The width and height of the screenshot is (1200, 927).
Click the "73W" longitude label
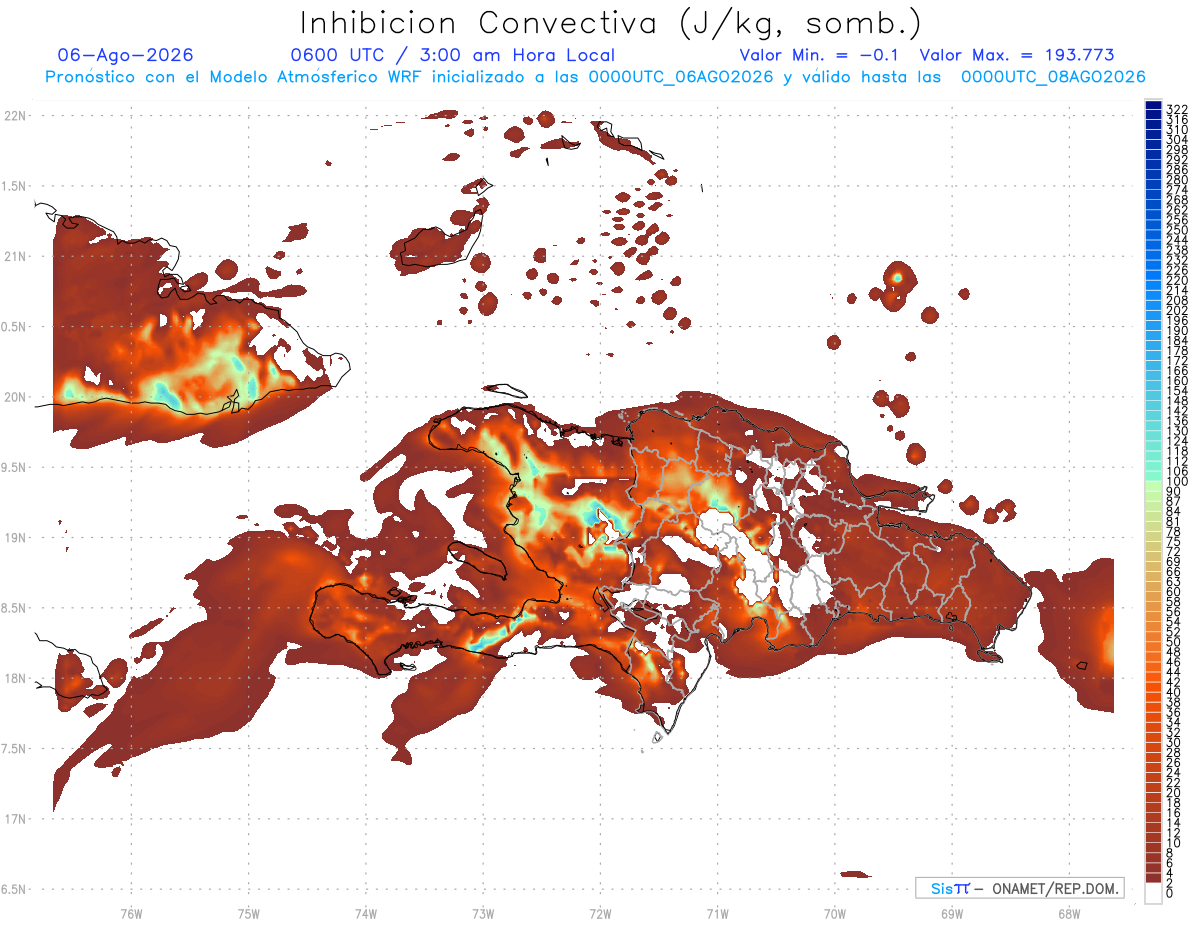tap(483, 913)
